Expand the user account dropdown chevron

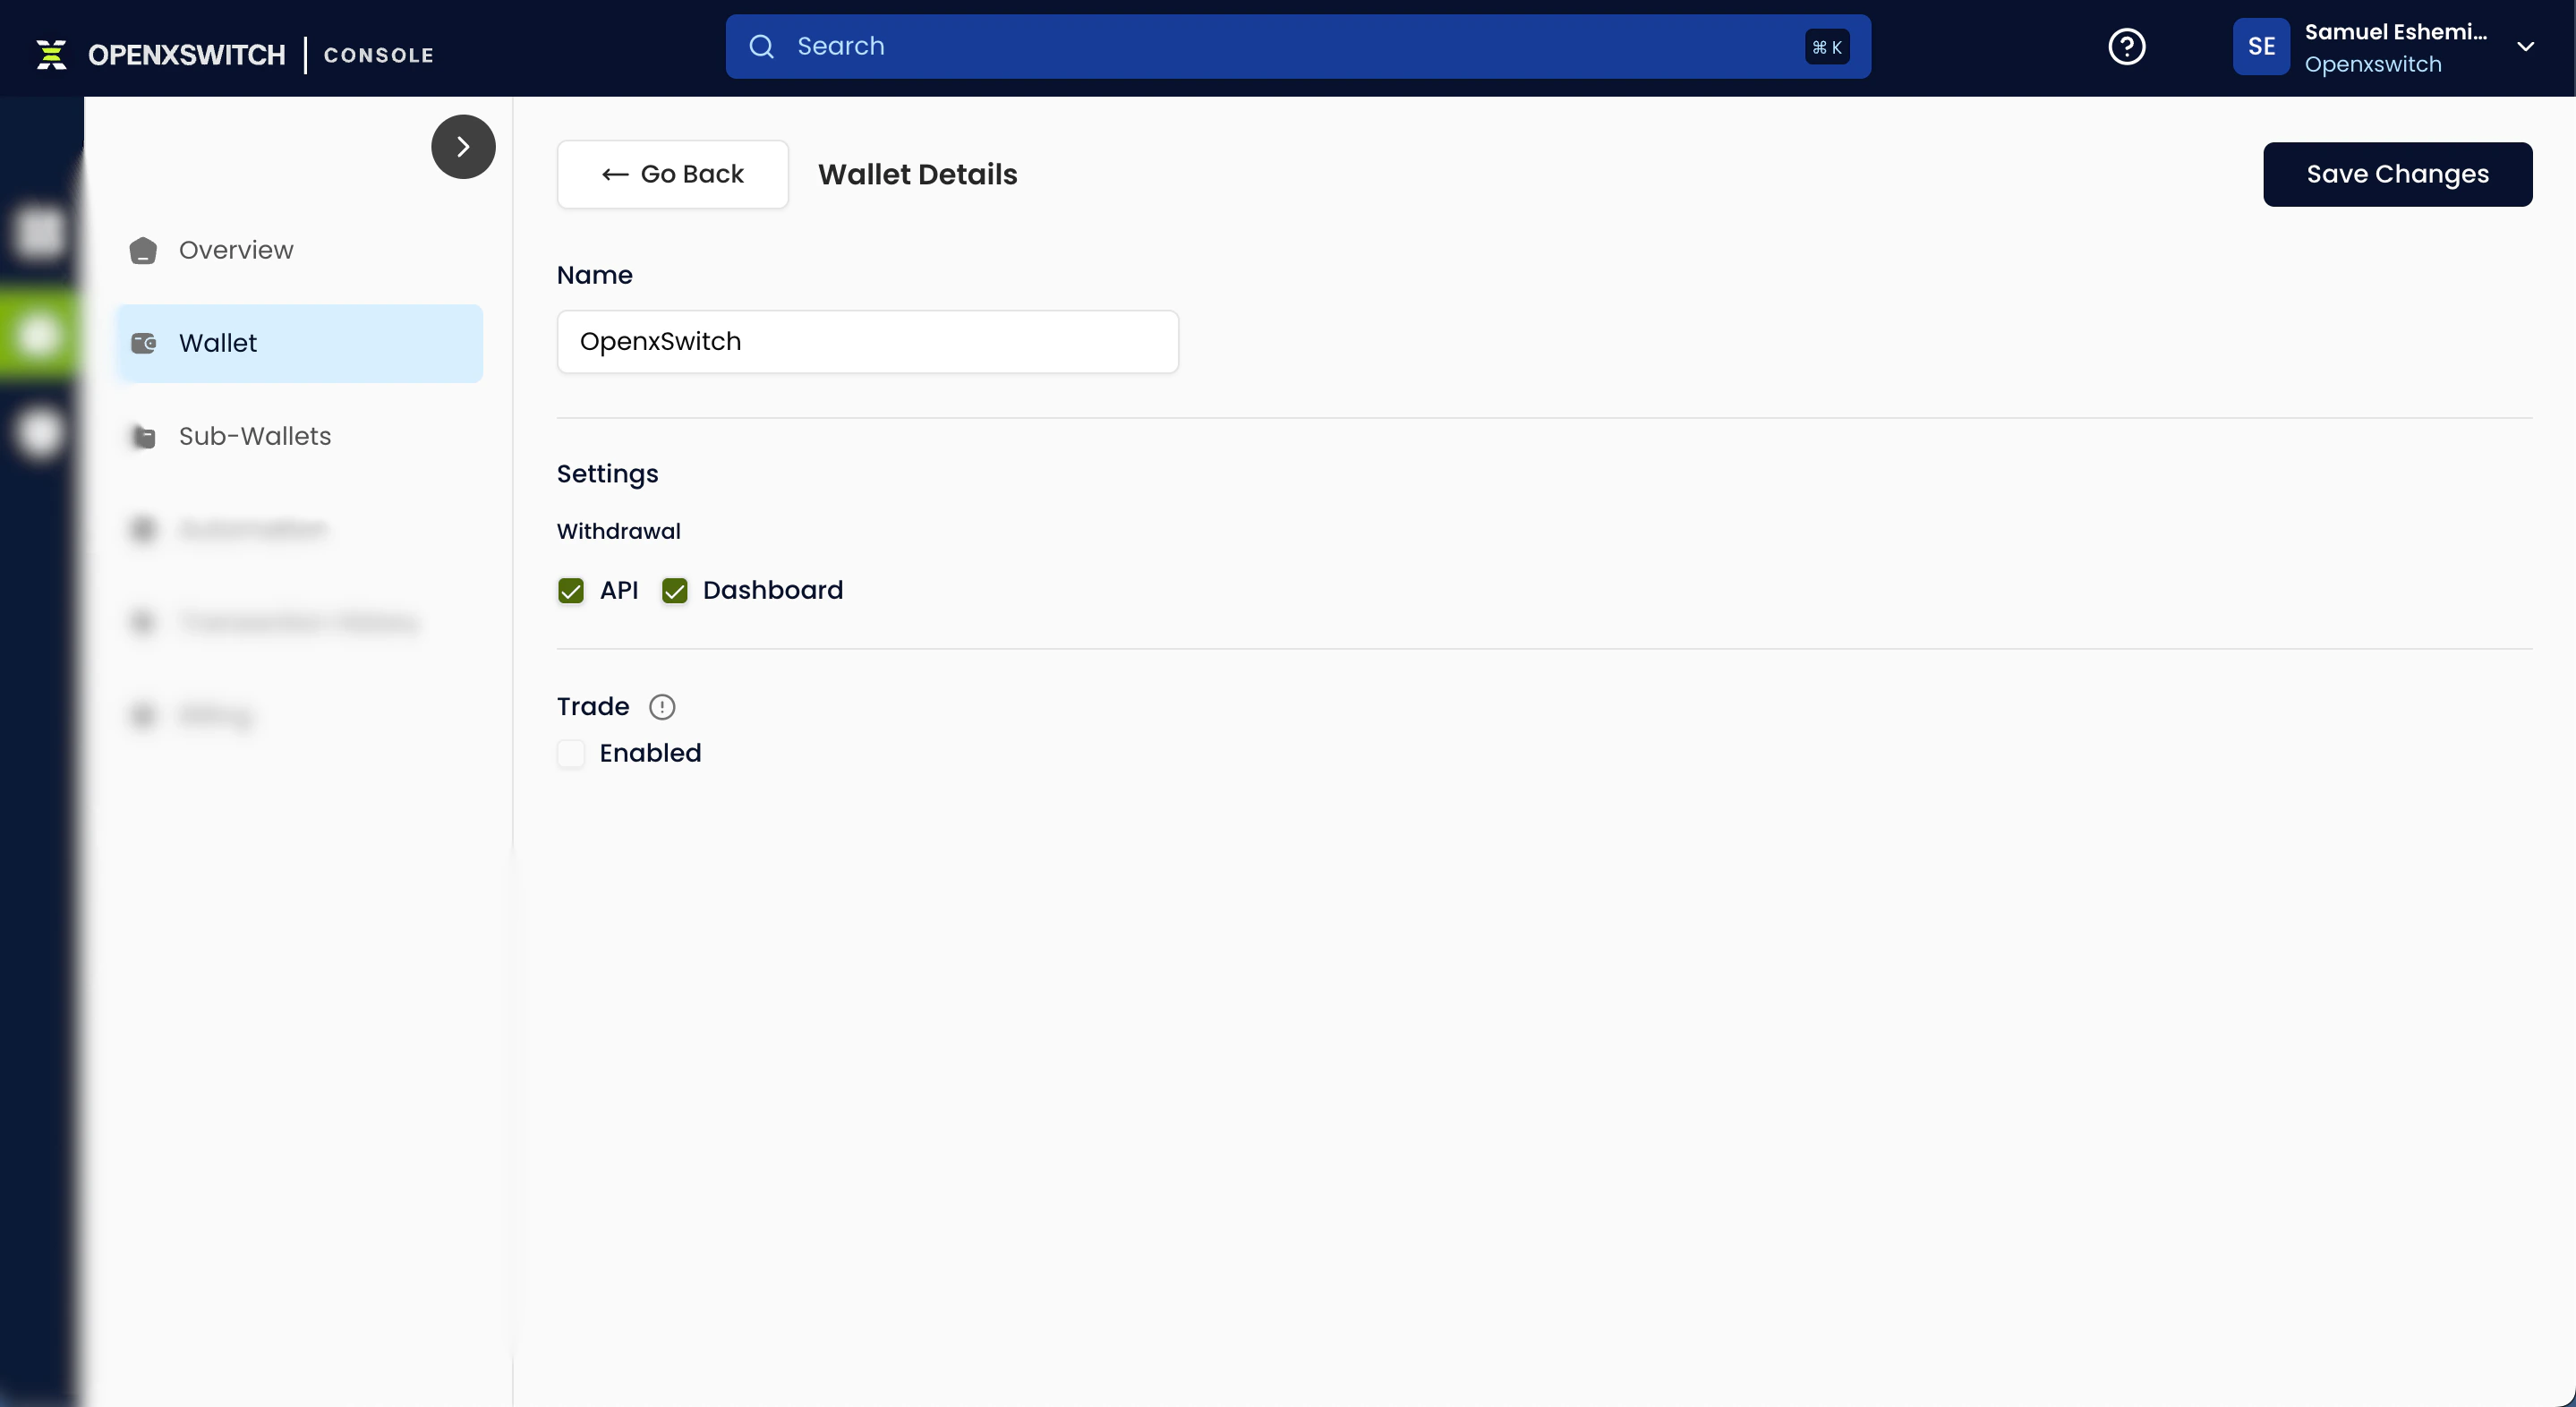[2525, 47]
